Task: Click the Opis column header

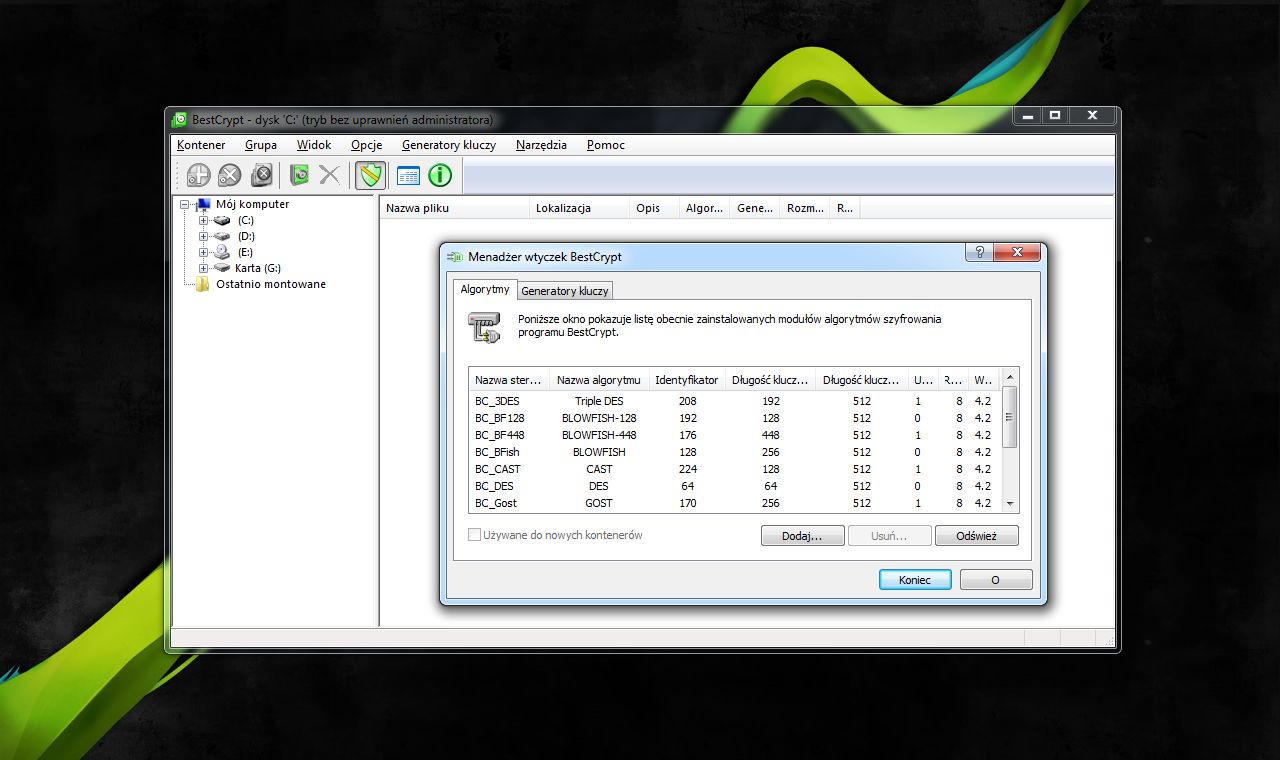Action: (654, 208)
